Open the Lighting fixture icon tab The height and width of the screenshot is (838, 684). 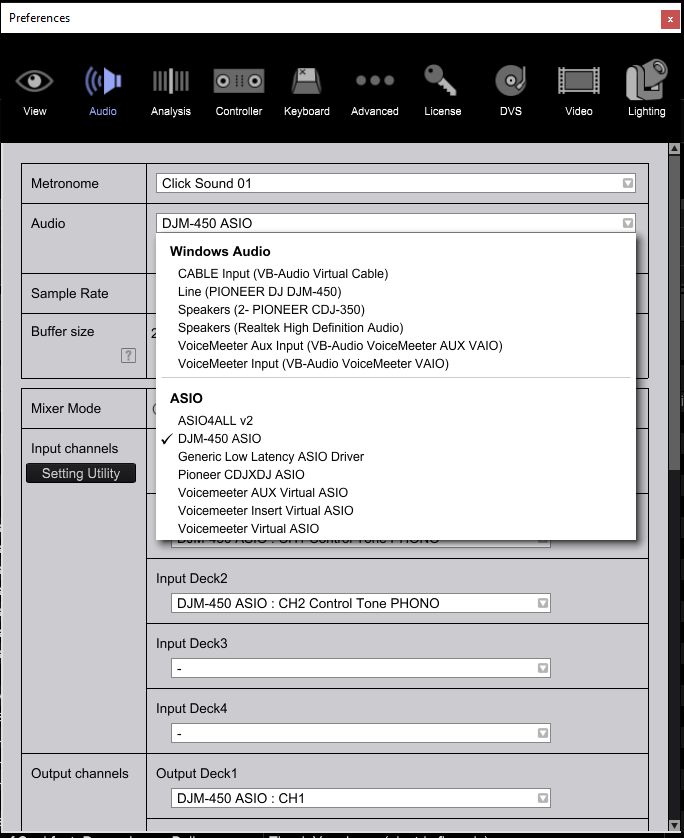647,80
